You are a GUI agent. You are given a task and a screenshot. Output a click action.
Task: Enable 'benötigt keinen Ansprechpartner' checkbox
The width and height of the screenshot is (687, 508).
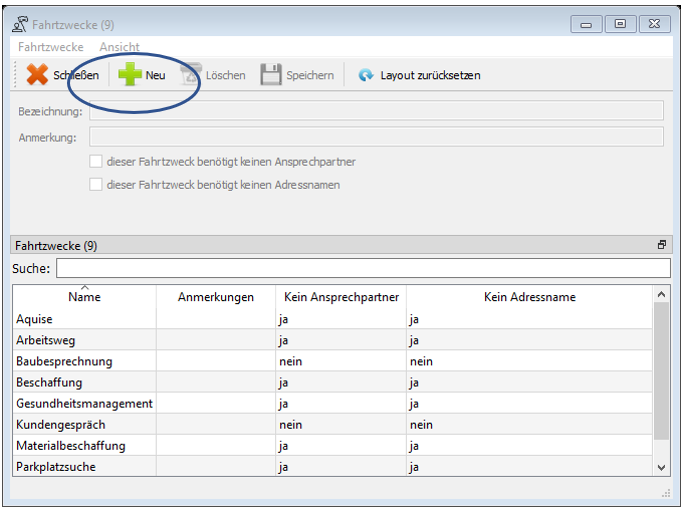(96, 161)
